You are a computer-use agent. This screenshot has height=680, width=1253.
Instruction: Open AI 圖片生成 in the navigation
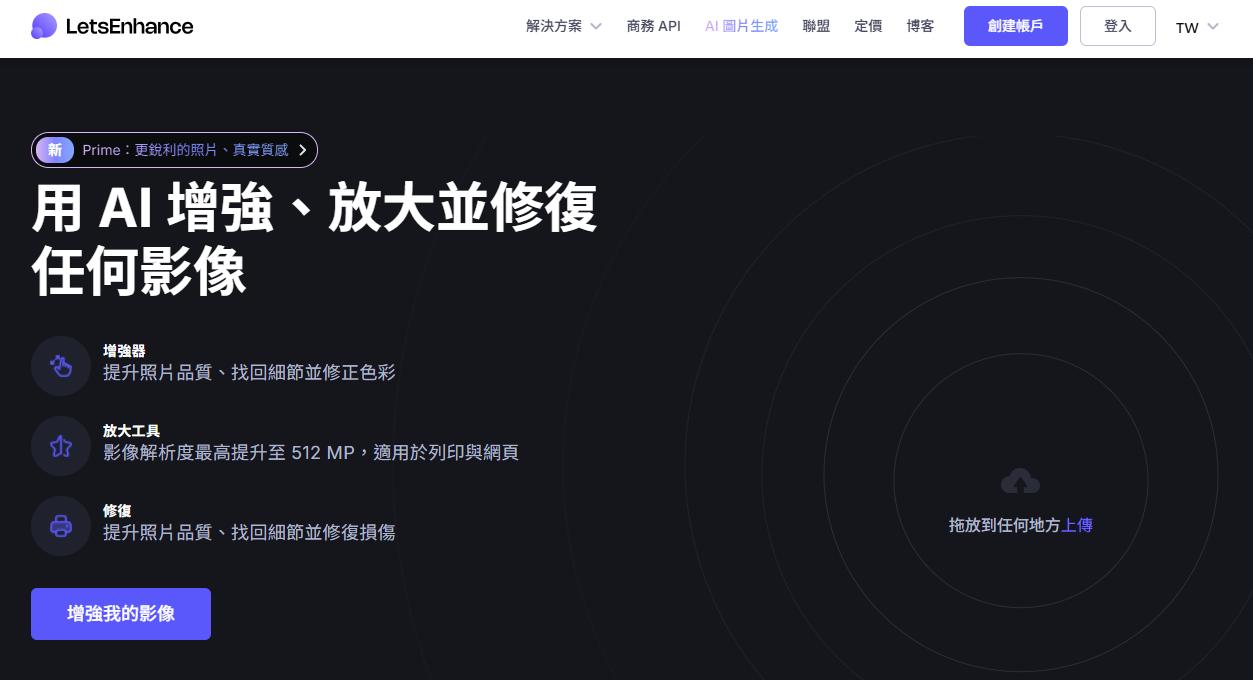tap(741, 26)
